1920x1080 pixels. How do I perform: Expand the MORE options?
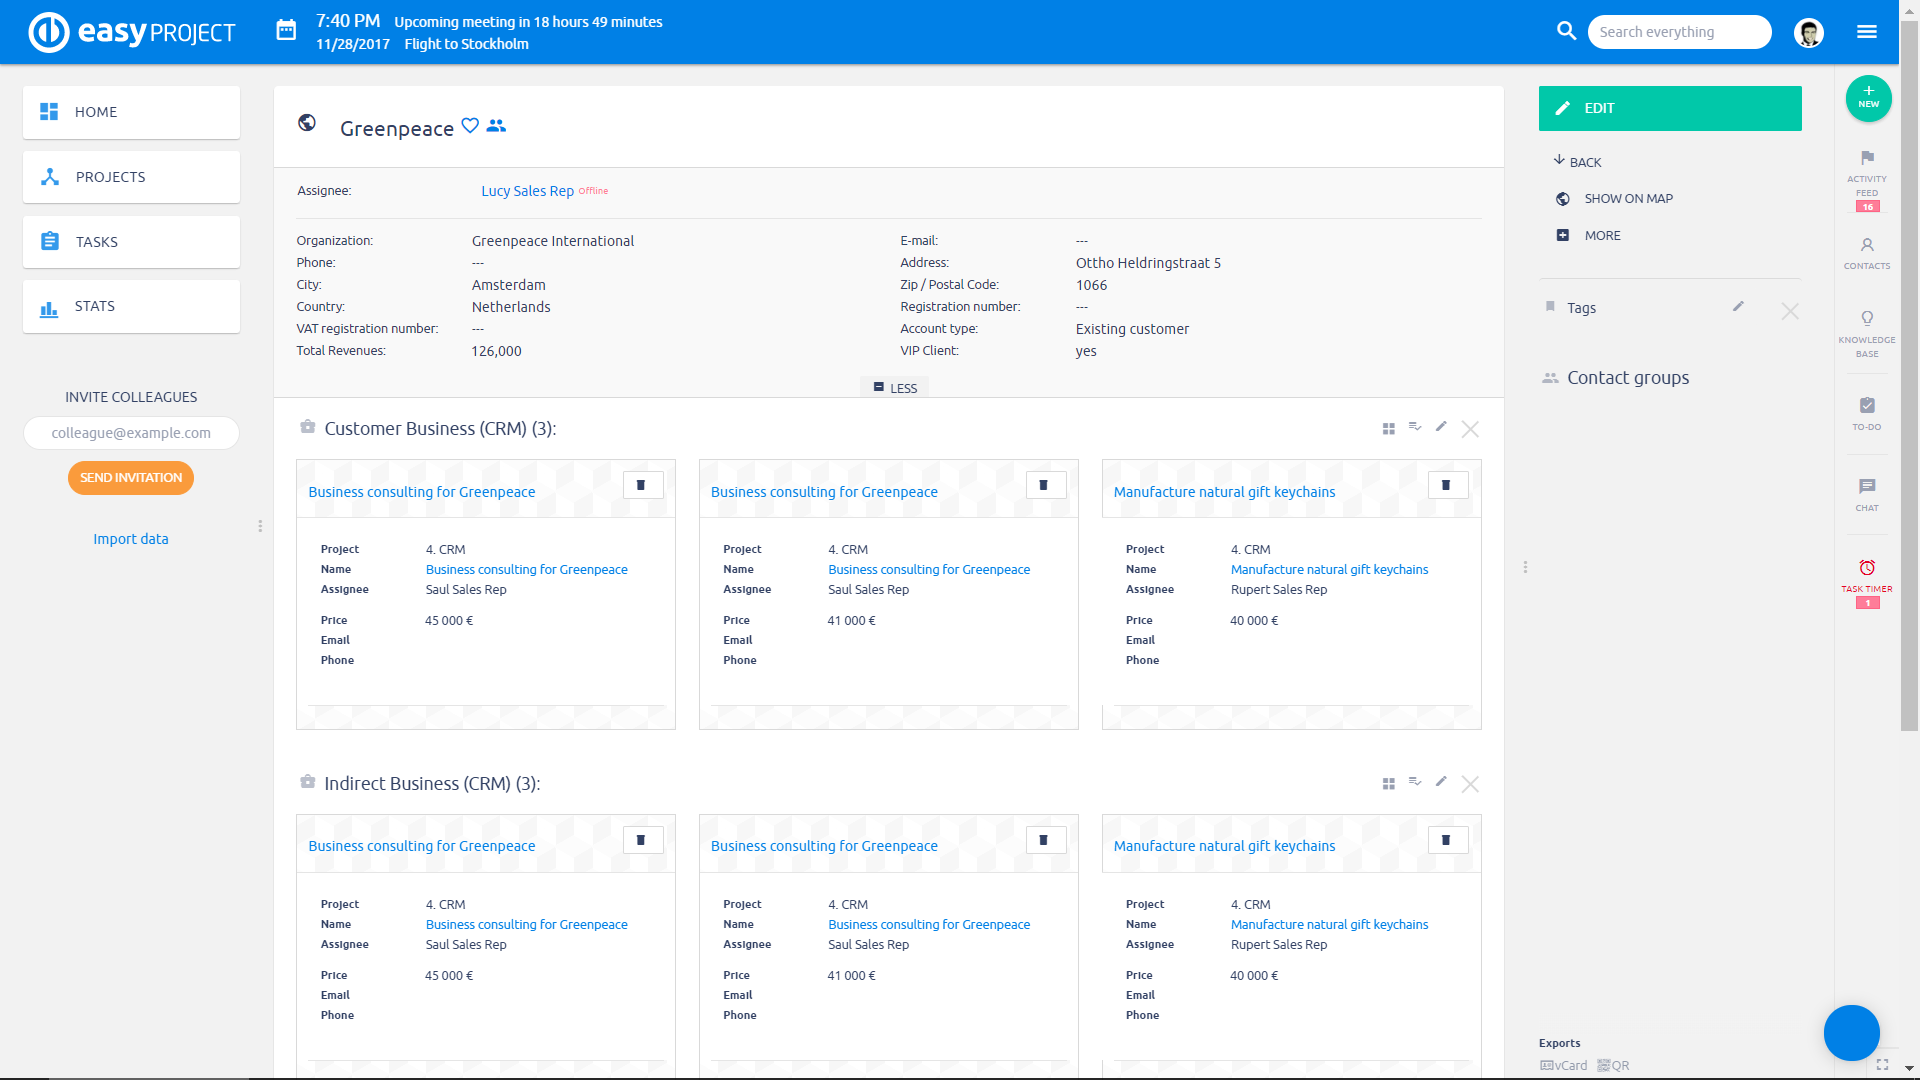click(1589, 235)
